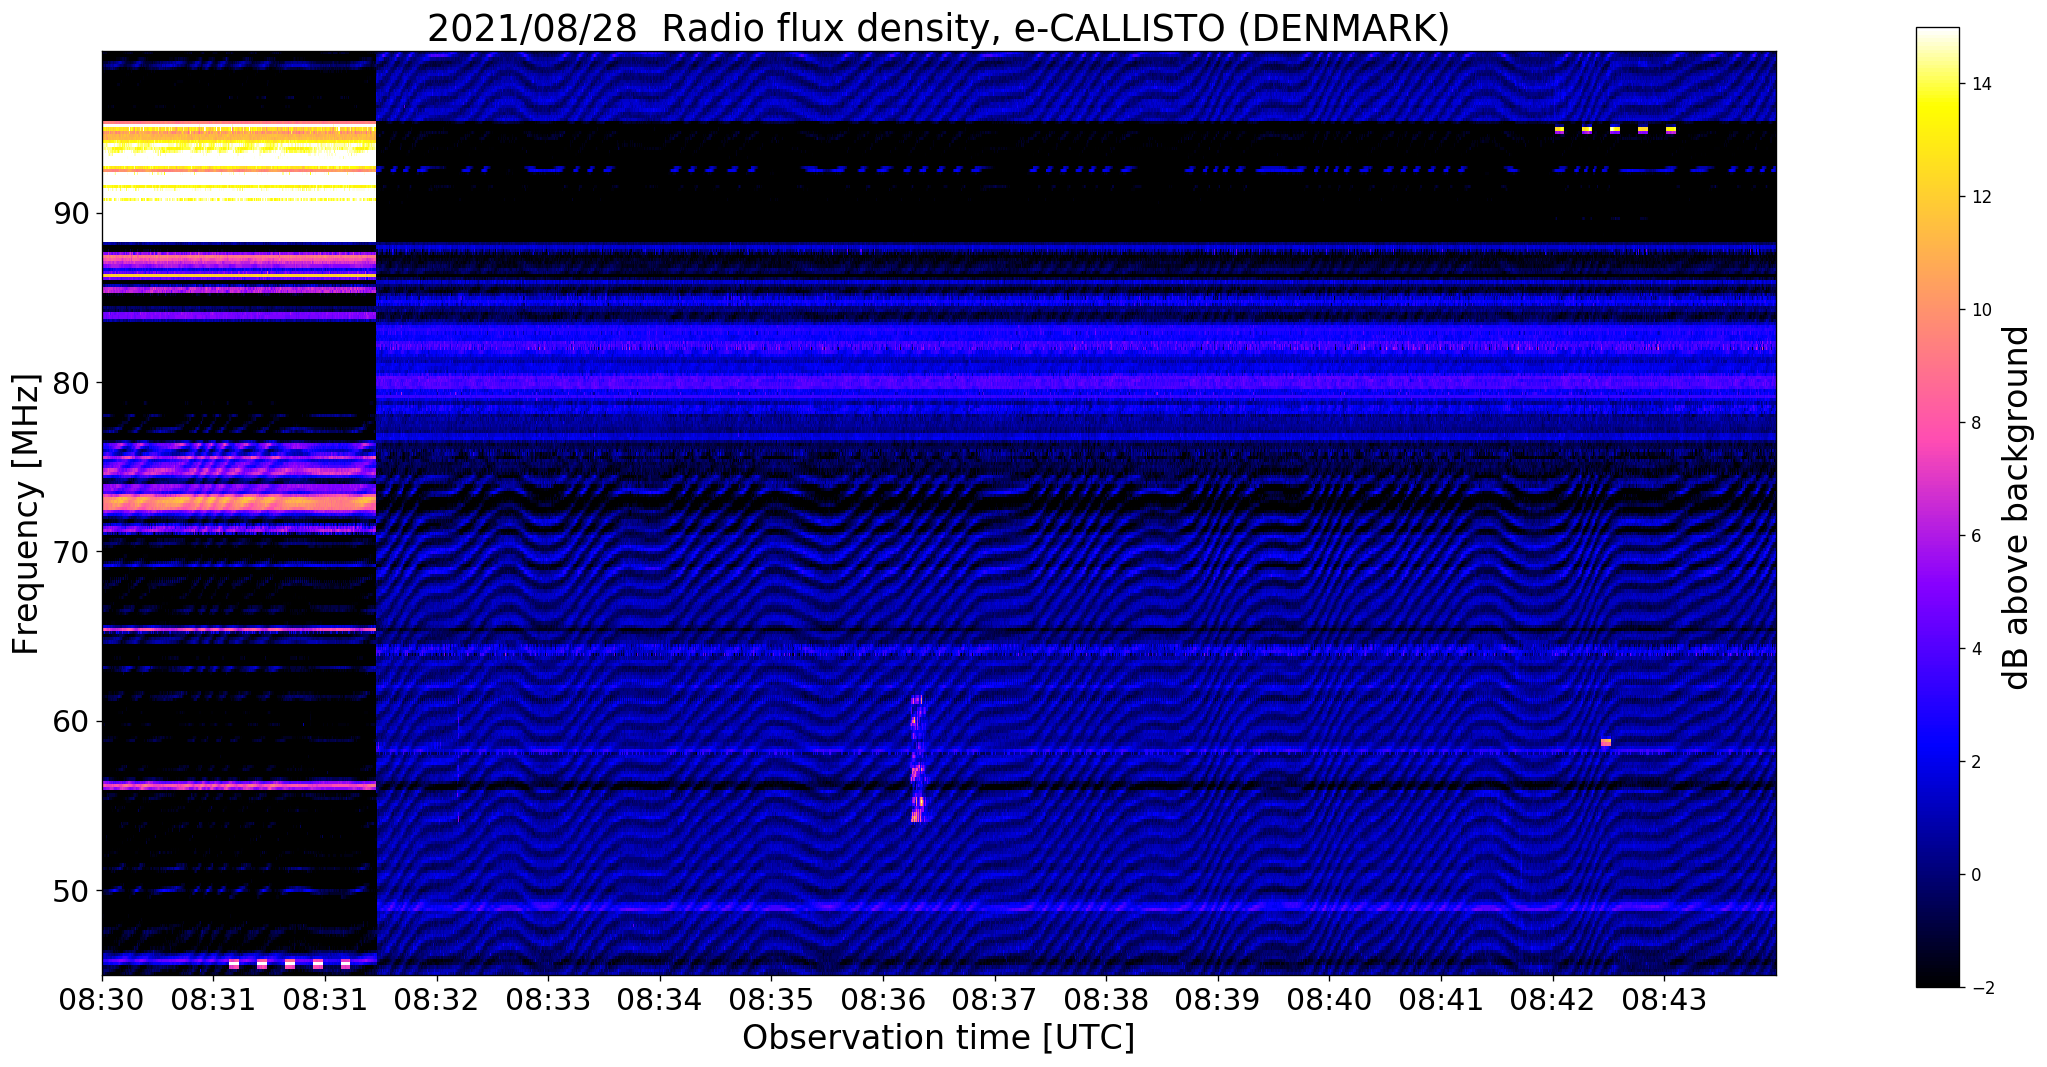
Task: Click the bright burst streak near 08:36
Action: [x=917, y=759]
